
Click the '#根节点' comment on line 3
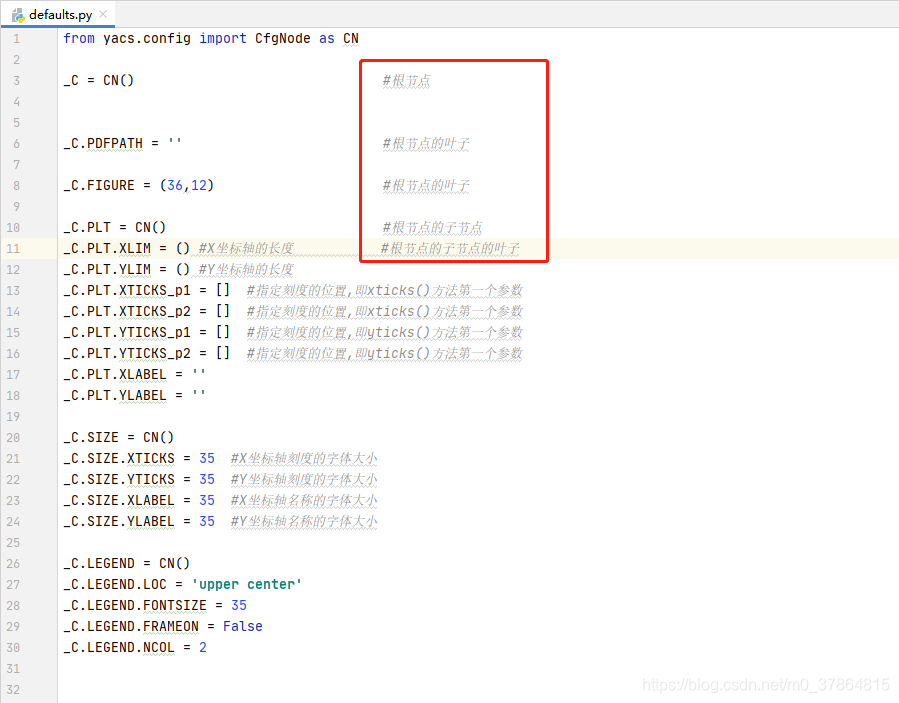406,81
